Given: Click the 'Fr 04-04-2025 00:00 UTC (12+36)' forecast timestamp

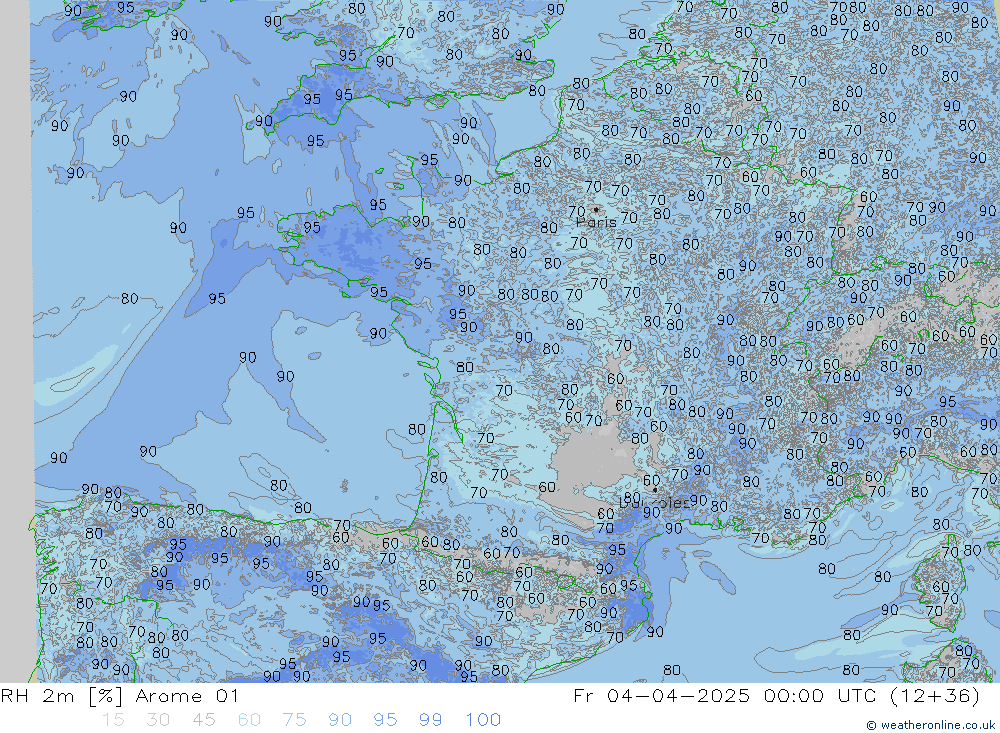Looking at the screenshot, I should [776, 696].
